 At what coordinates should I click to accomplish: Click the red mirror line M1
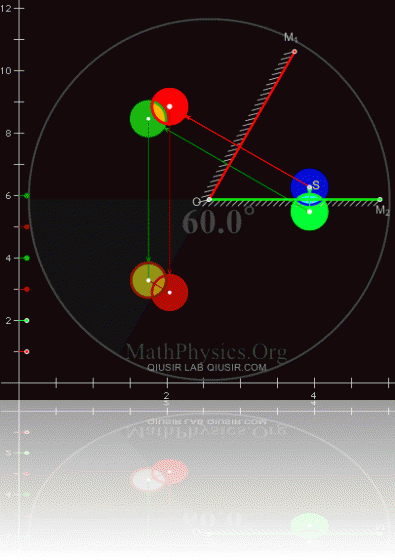coord(252,126)
